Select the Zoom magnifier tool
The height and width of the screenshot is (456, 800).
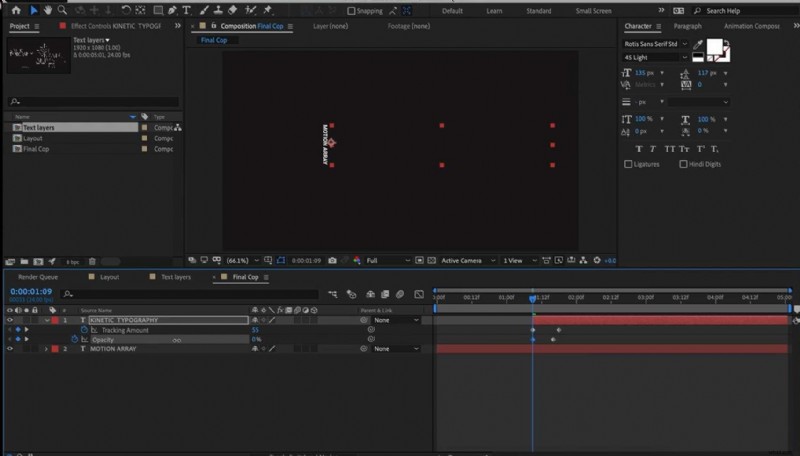[x=62, y=10]
